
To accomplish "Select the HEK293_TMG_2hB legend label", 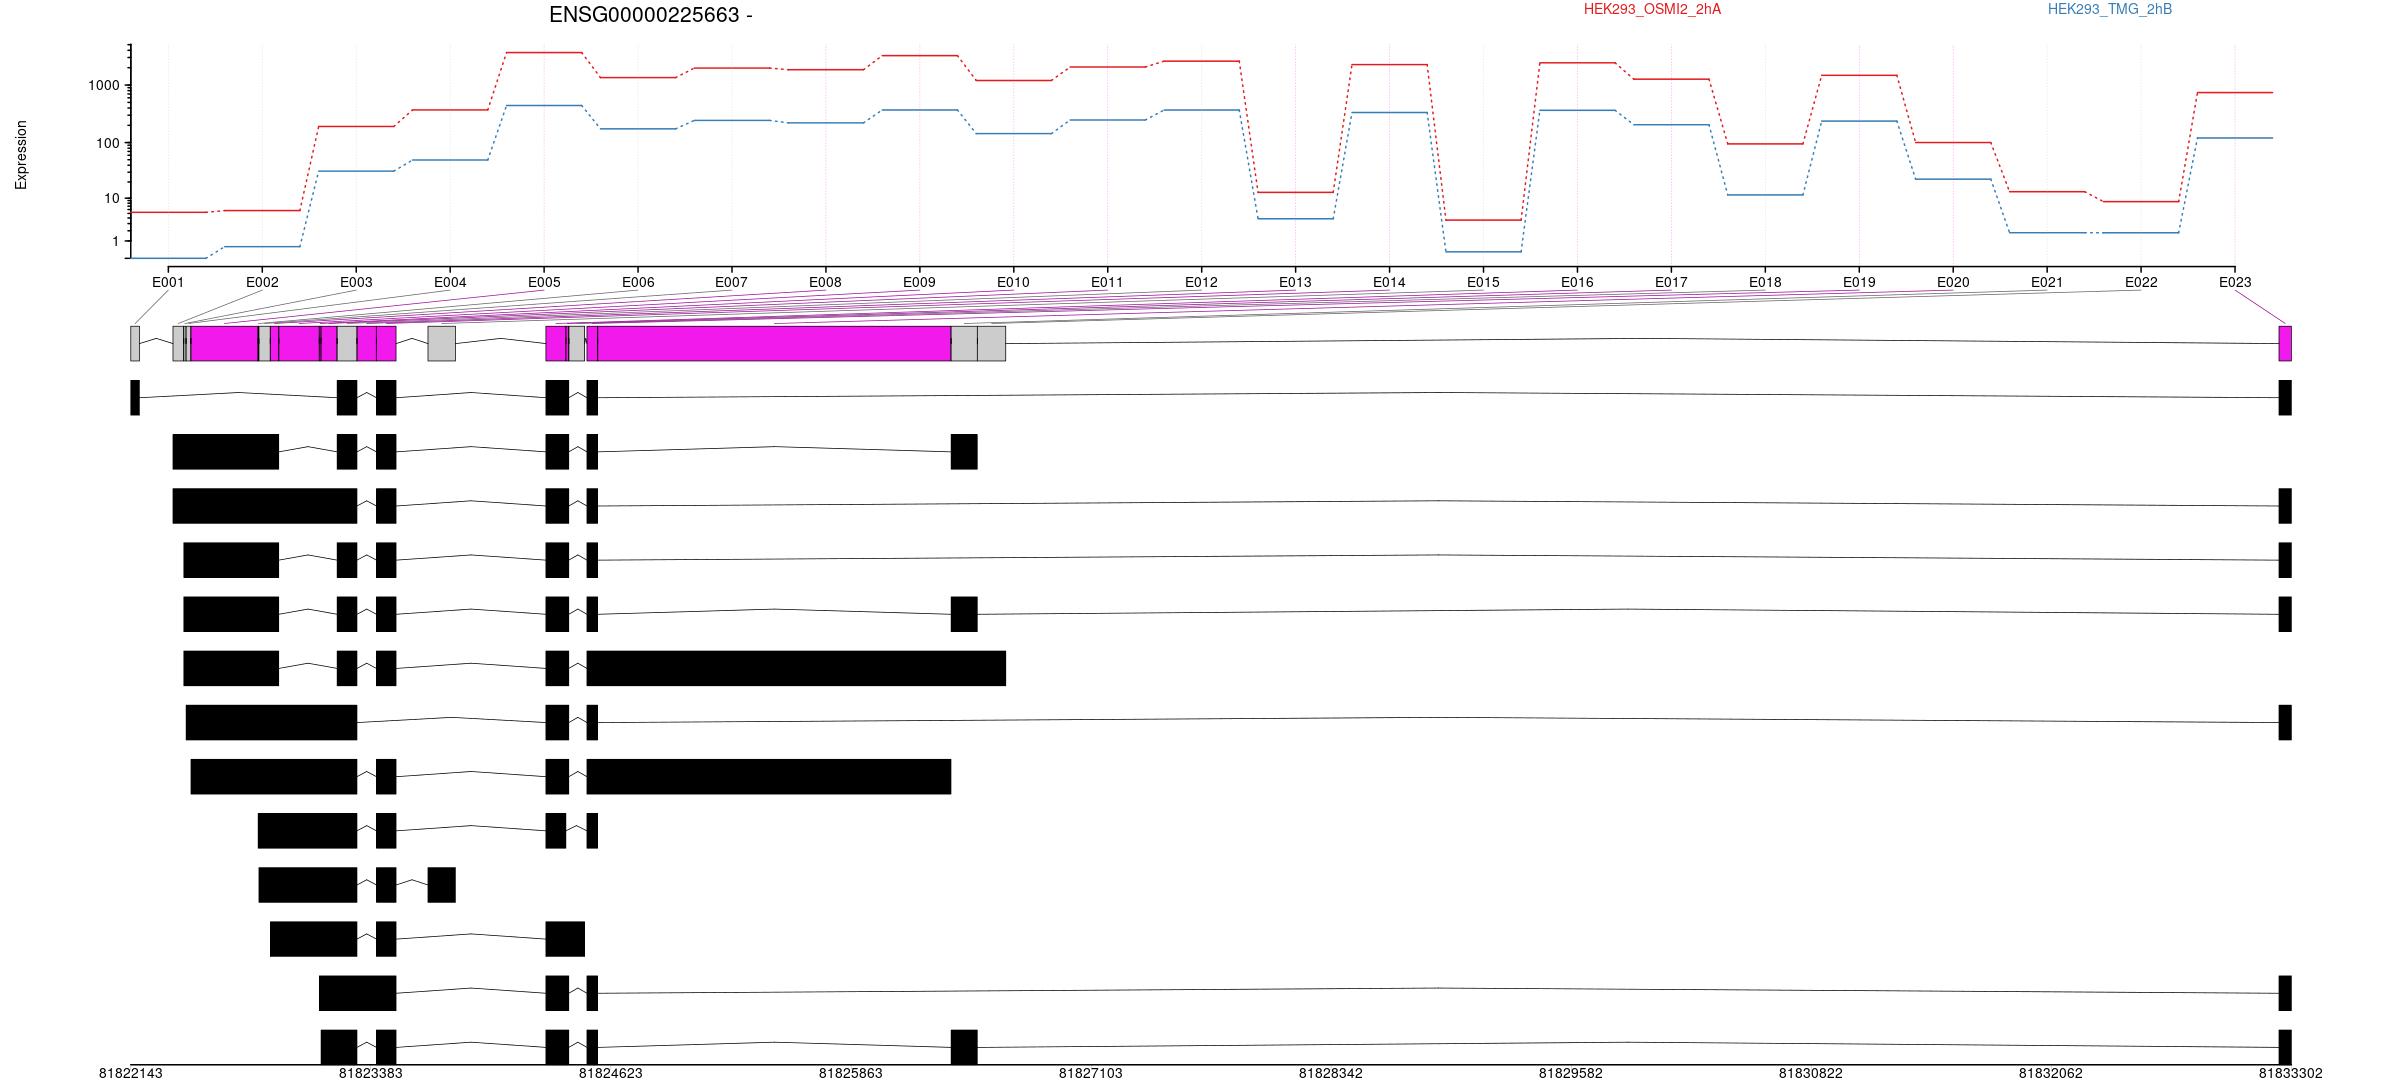I will point(2110,9).
